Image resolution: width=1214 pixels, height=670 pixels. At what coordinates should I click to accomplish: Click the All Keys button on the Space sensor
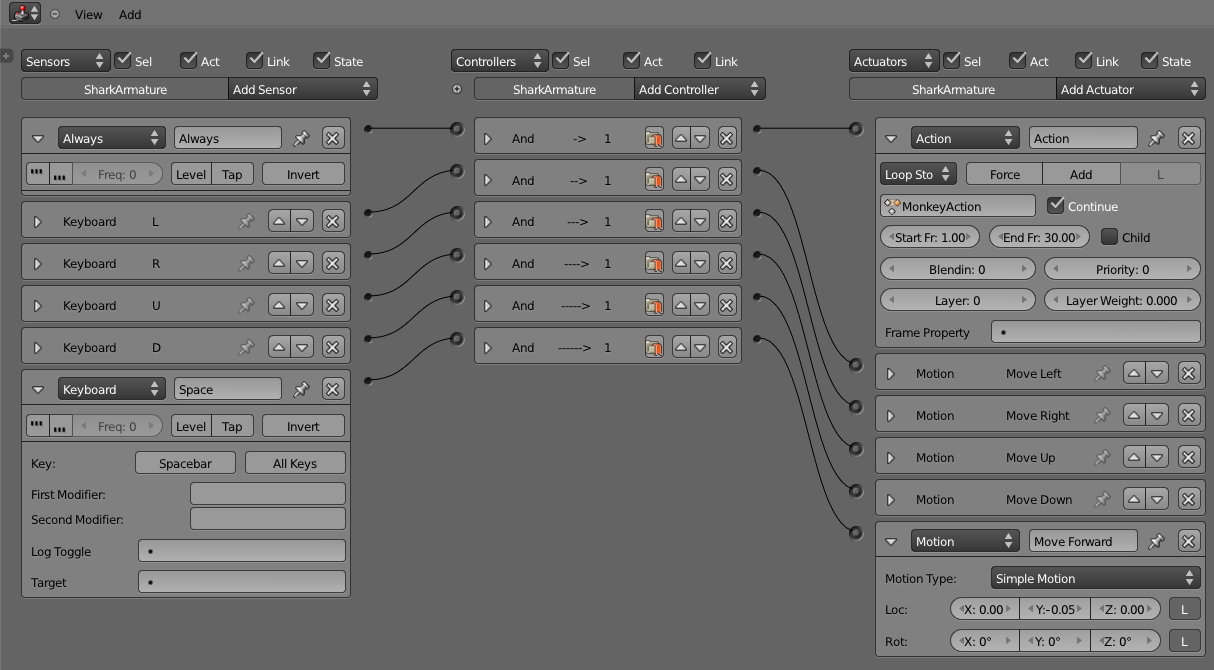pos(295,462)
